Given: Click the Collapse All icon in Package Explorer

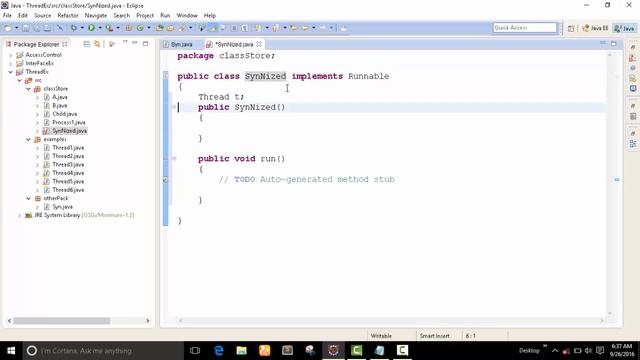Looking at the screenshot, I should pyautogui.click(x=87, y=44).
